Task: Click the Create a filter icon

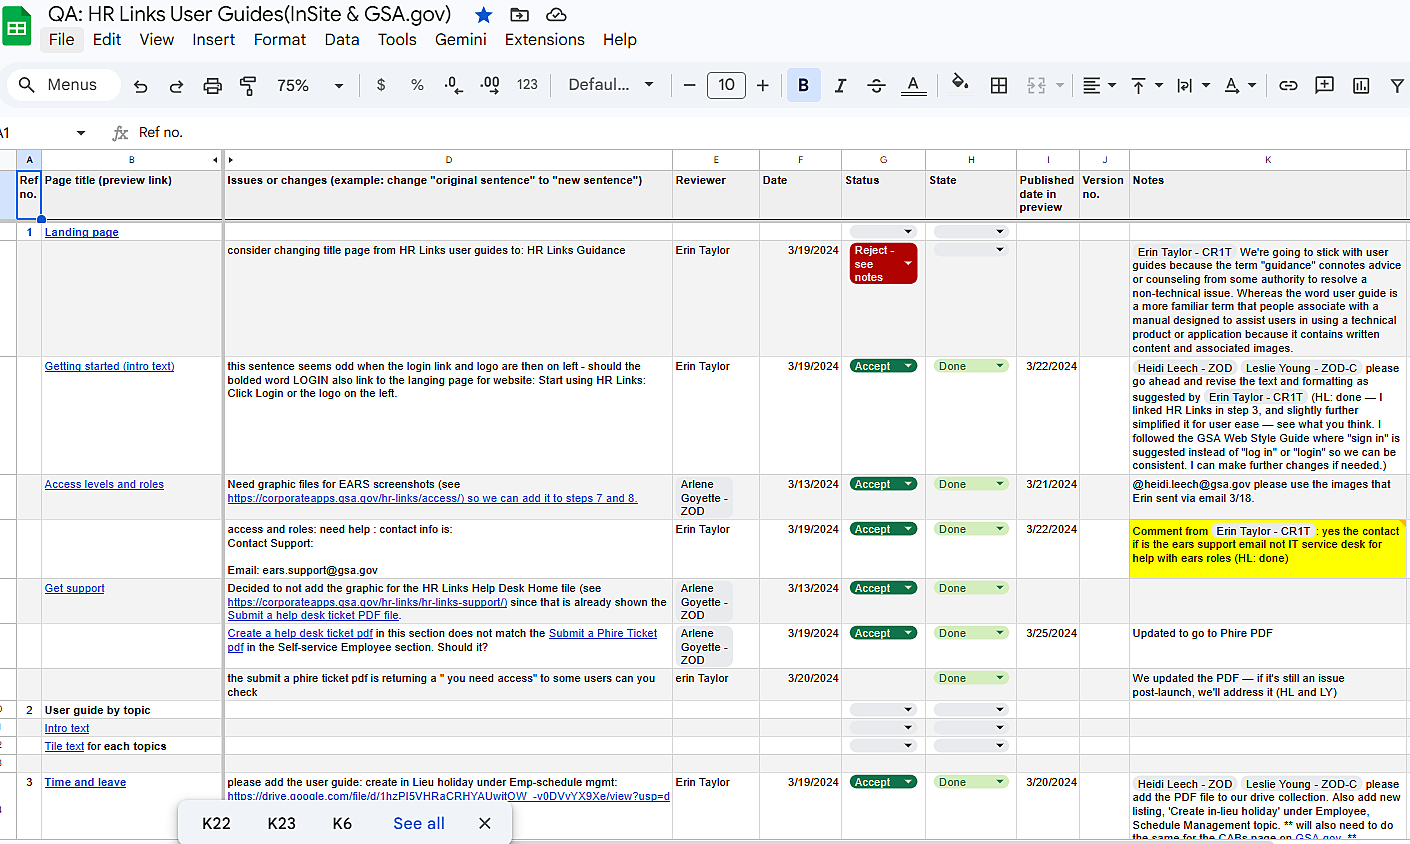Action: coord(1397,85)
